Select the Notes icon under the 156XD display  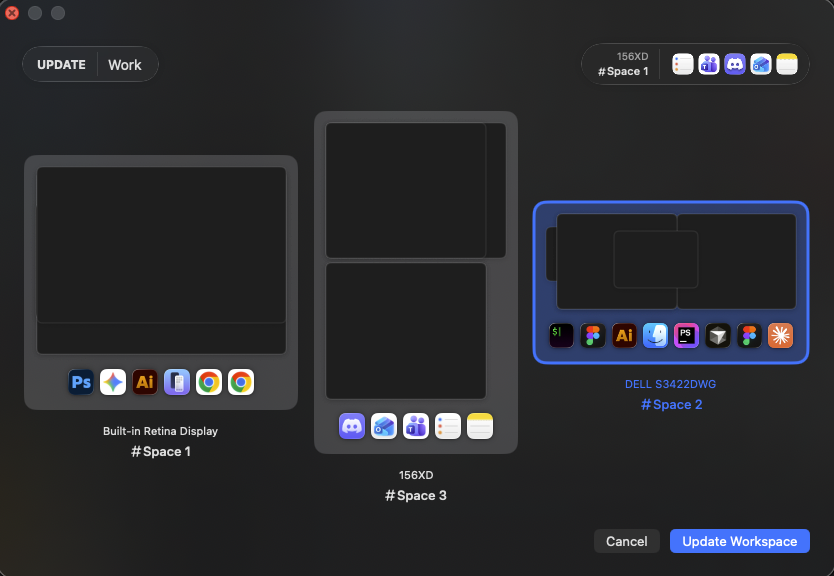pyautogui.click(x=480, y=426)
